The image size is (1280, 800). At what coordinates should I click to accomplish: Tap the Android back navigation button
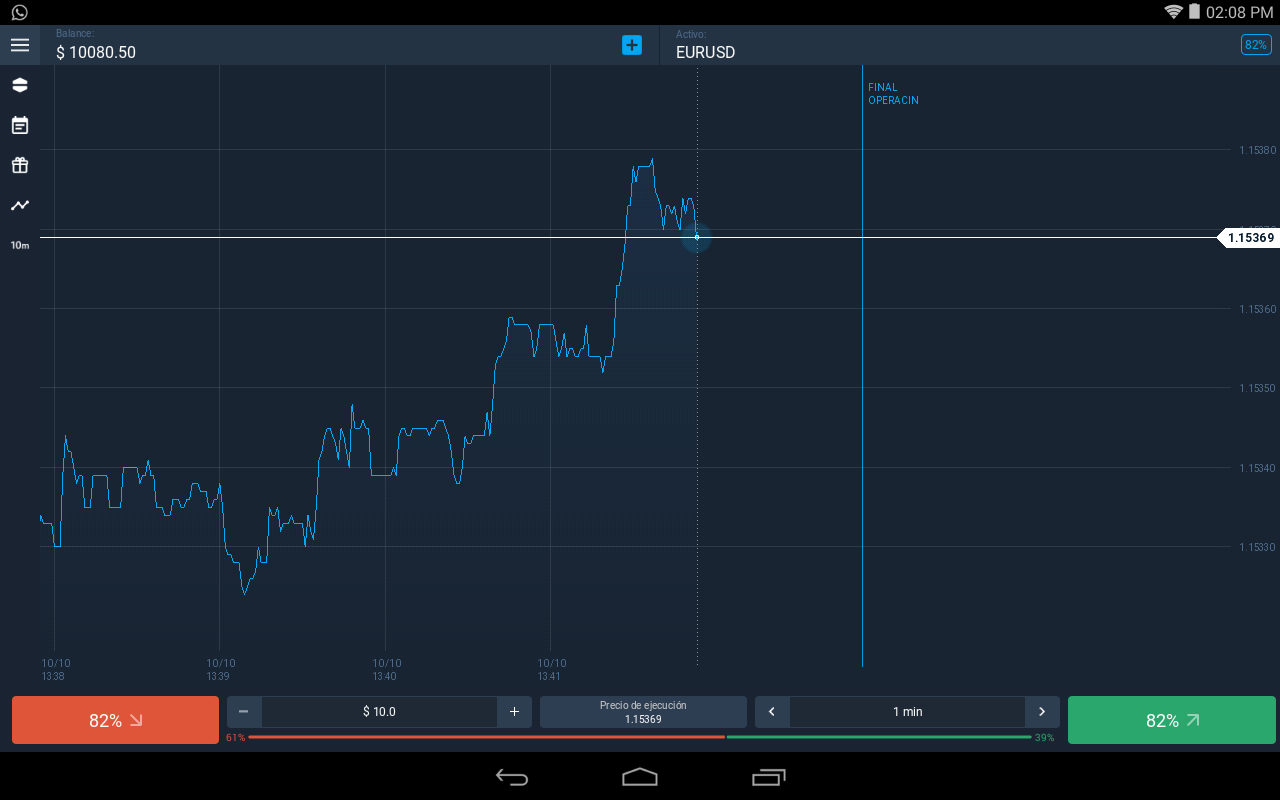(512, 777)
